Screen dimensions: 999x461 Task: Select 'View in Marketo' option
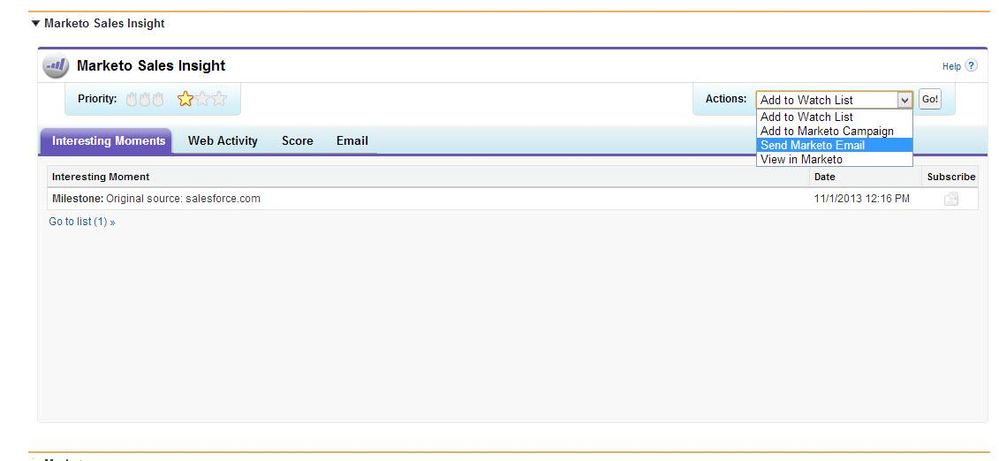point(801,159)
